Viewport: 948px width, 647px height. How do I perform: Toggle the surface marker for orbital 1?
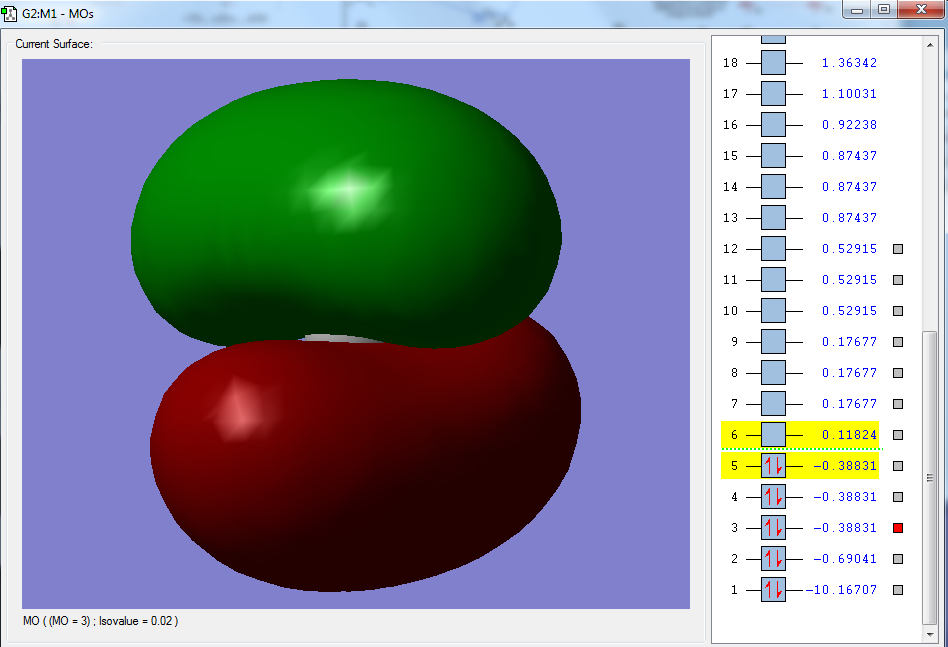pyautogui.click(x=898, y=590)
